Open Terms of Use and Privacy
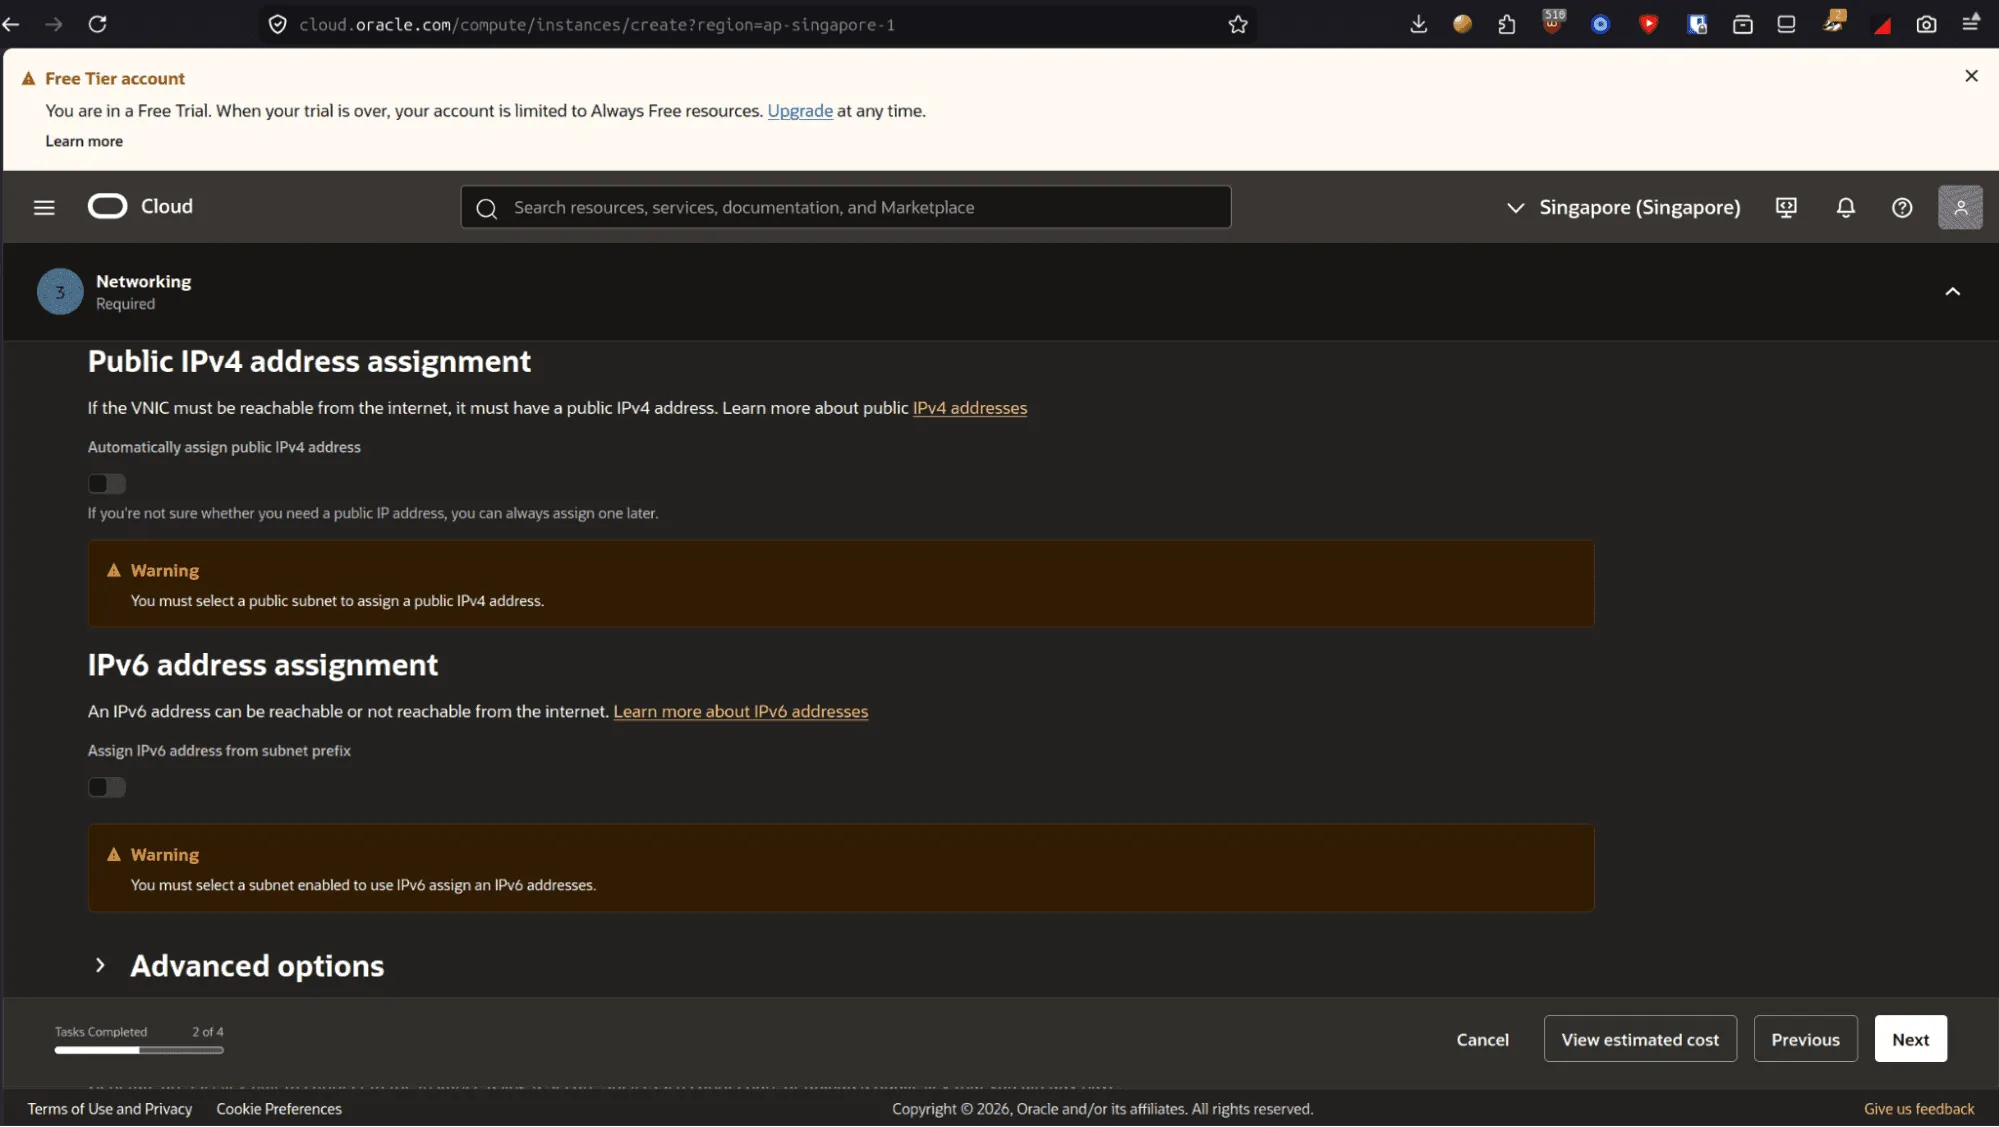This screenshot has width=1999, height=1127. (x=110, y=1109)
